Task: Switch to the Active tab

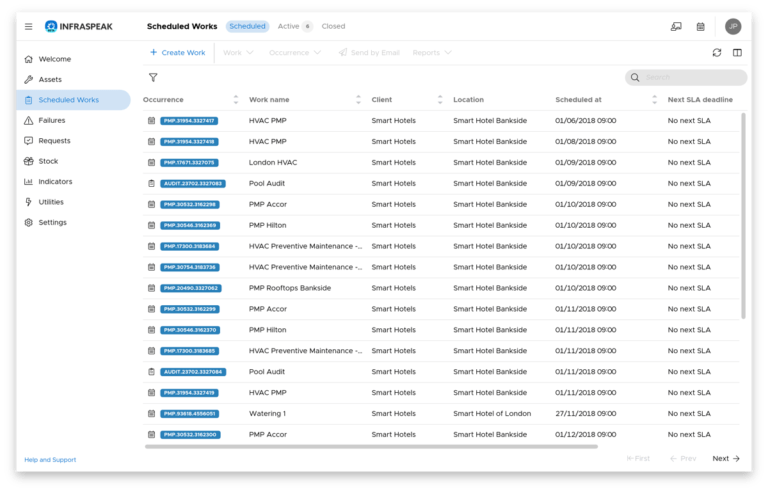Action: pyautogui.click(x=294, y=26)
